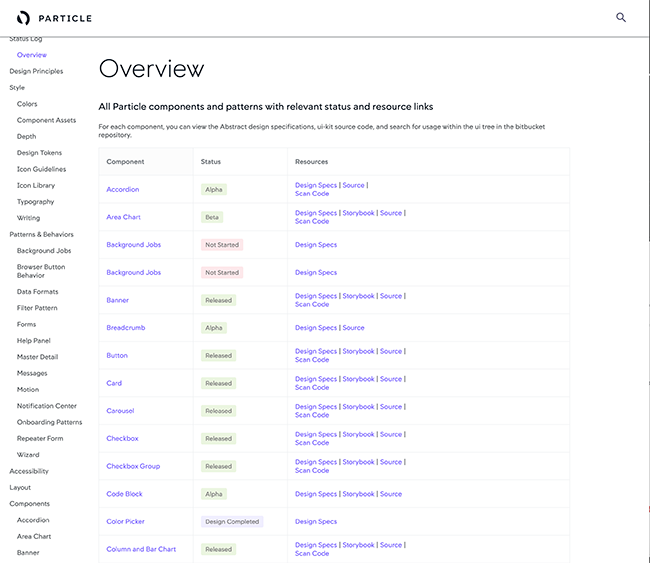Viewport: 650px width, 563px height.
Task: Open the Area Chart link in table
Action: 124,217
